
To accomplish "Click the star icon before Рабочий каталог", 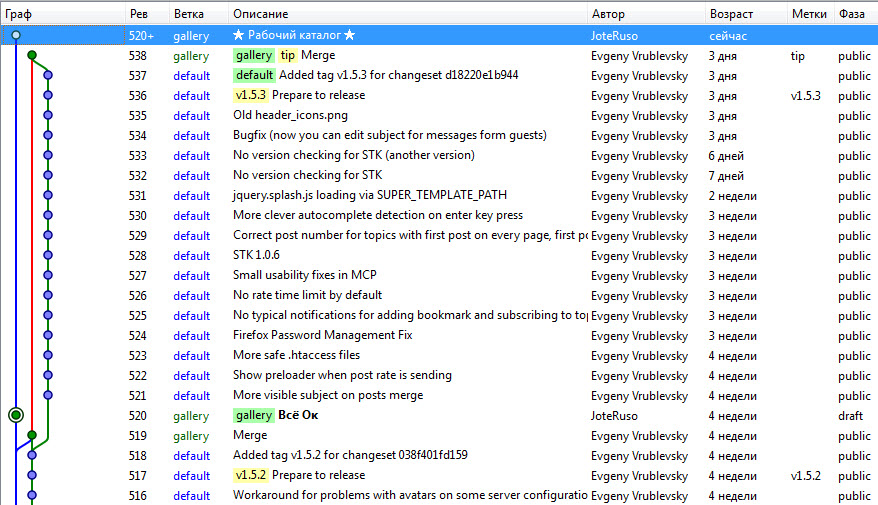I will 239,35.
